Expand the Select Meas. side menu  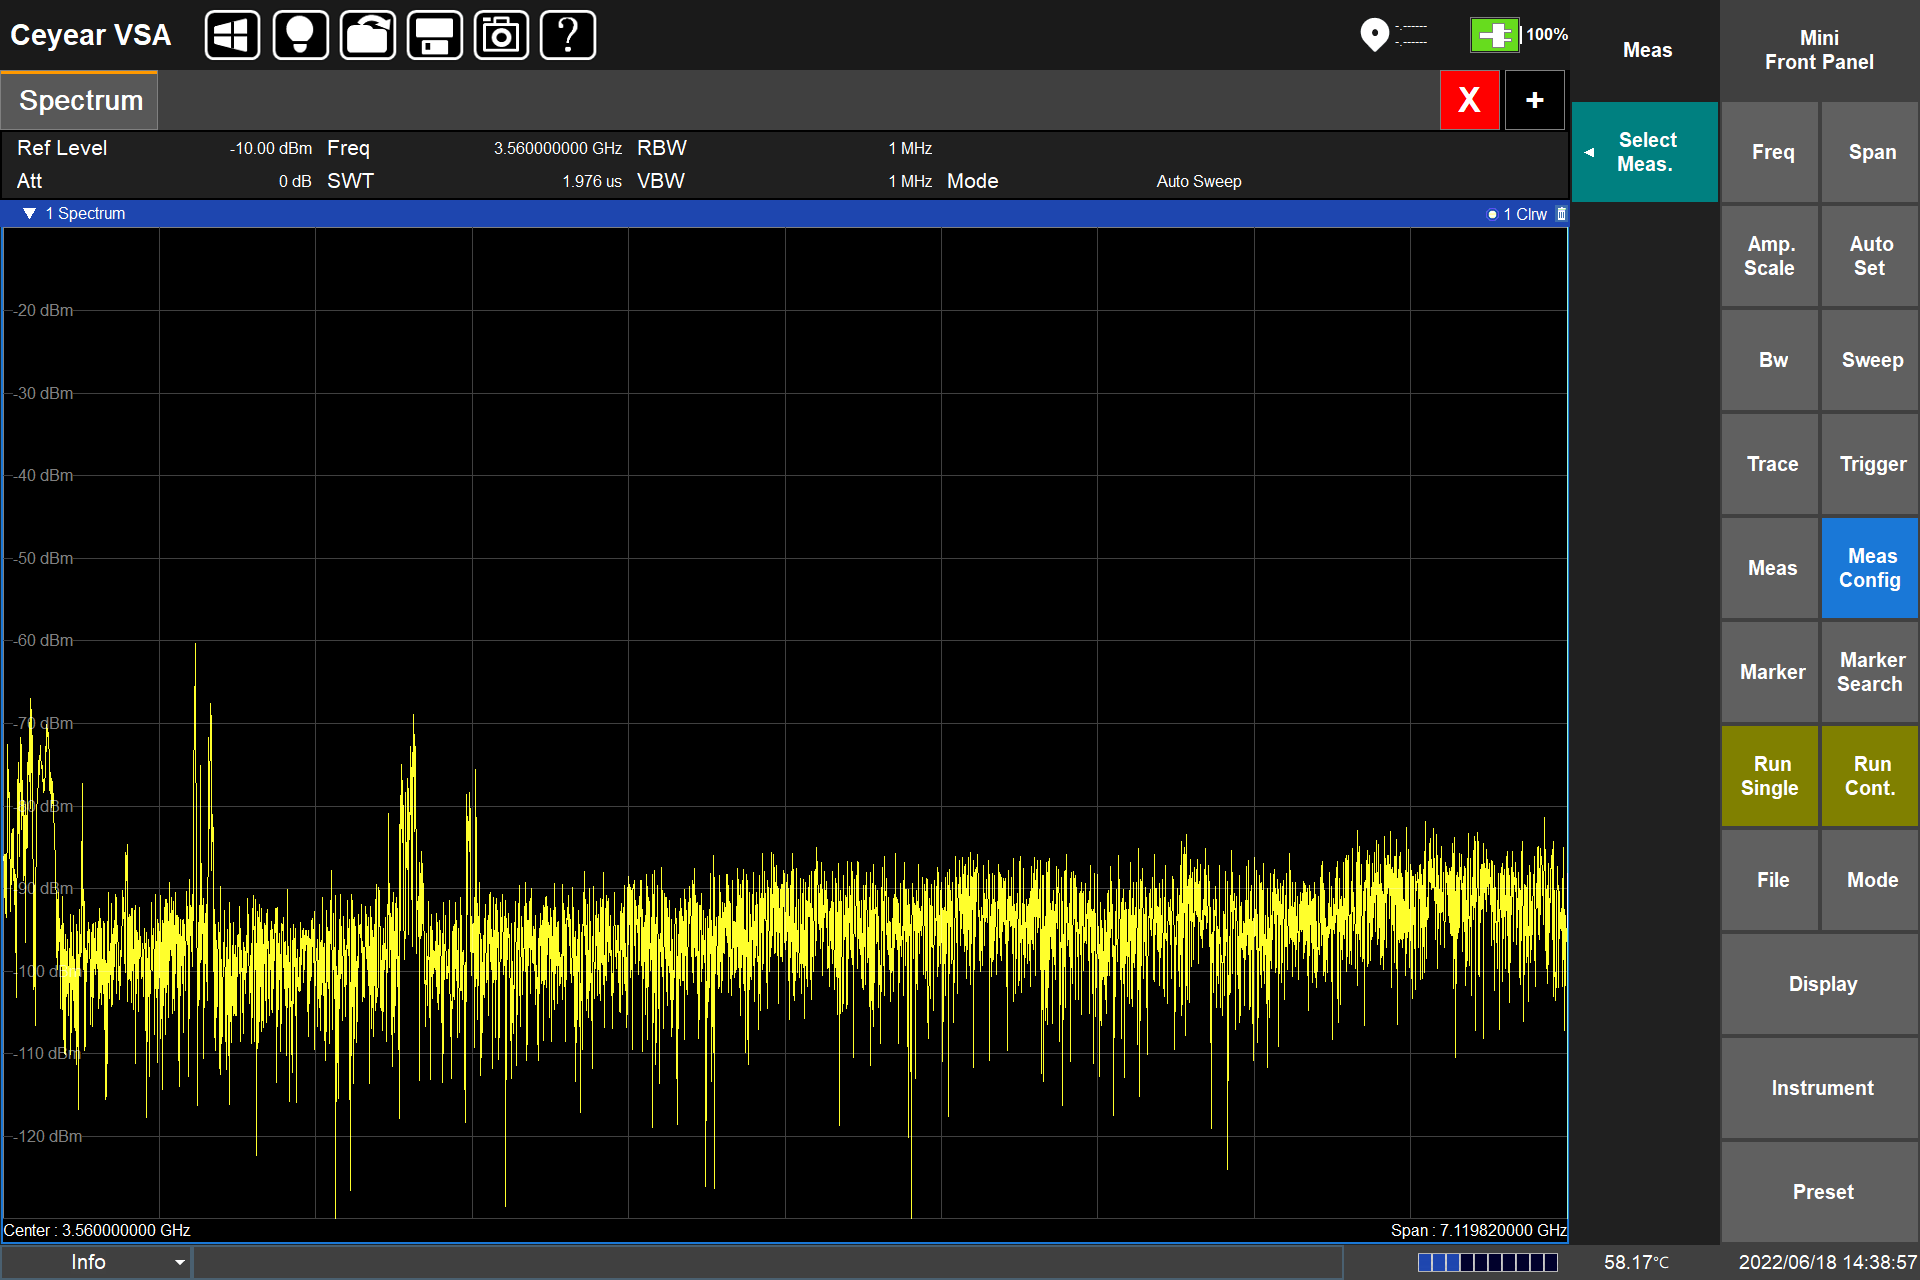(1645, 152)
